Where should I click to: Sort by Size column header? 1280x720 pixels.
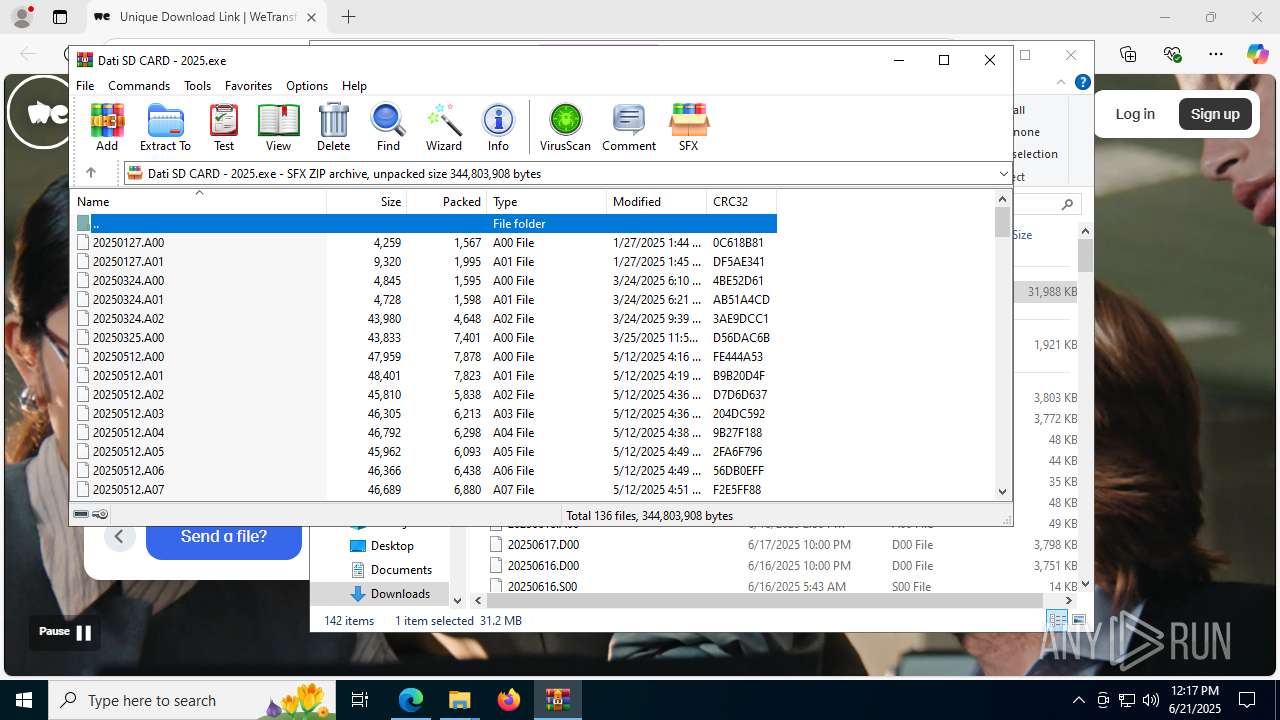[367, 202]
